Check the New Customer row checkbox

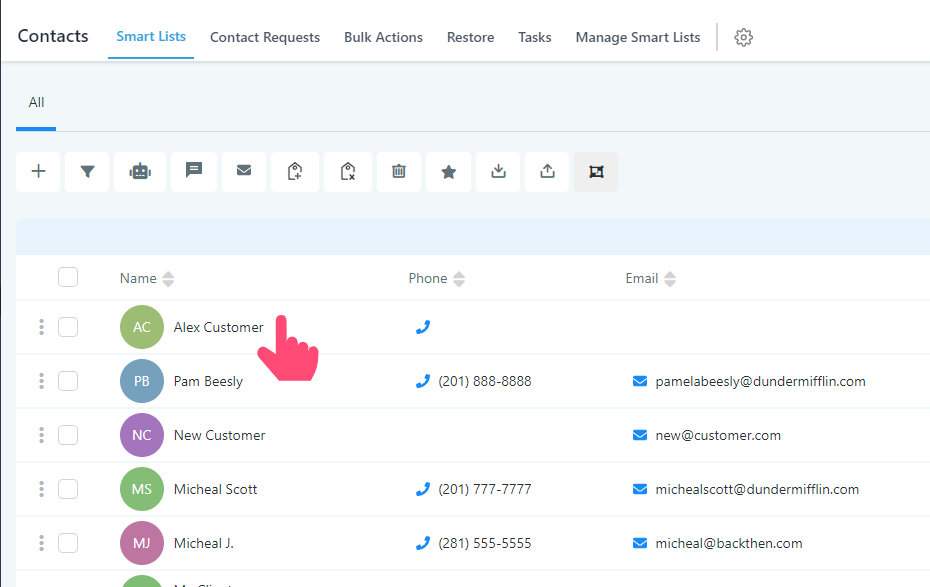click(68, 435)
